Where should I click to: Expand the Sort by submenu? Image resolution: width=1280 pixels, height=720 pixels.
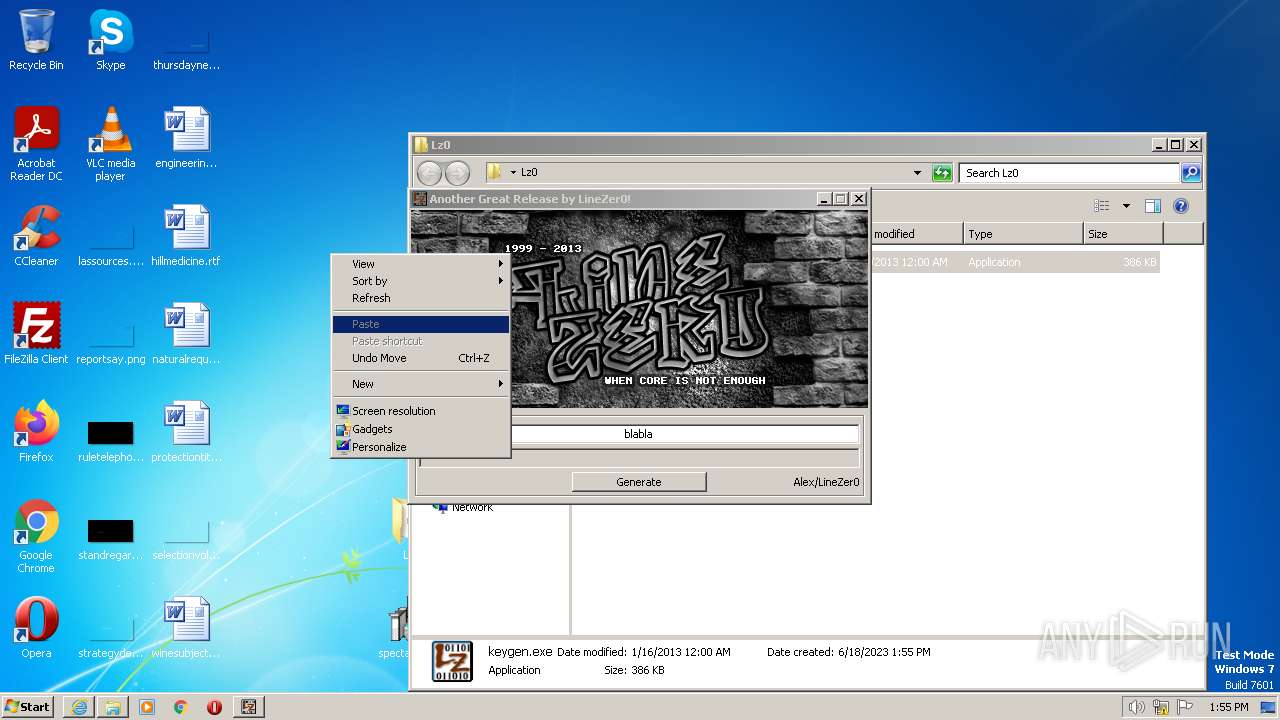pyautogui.click(x=421, y=281)
